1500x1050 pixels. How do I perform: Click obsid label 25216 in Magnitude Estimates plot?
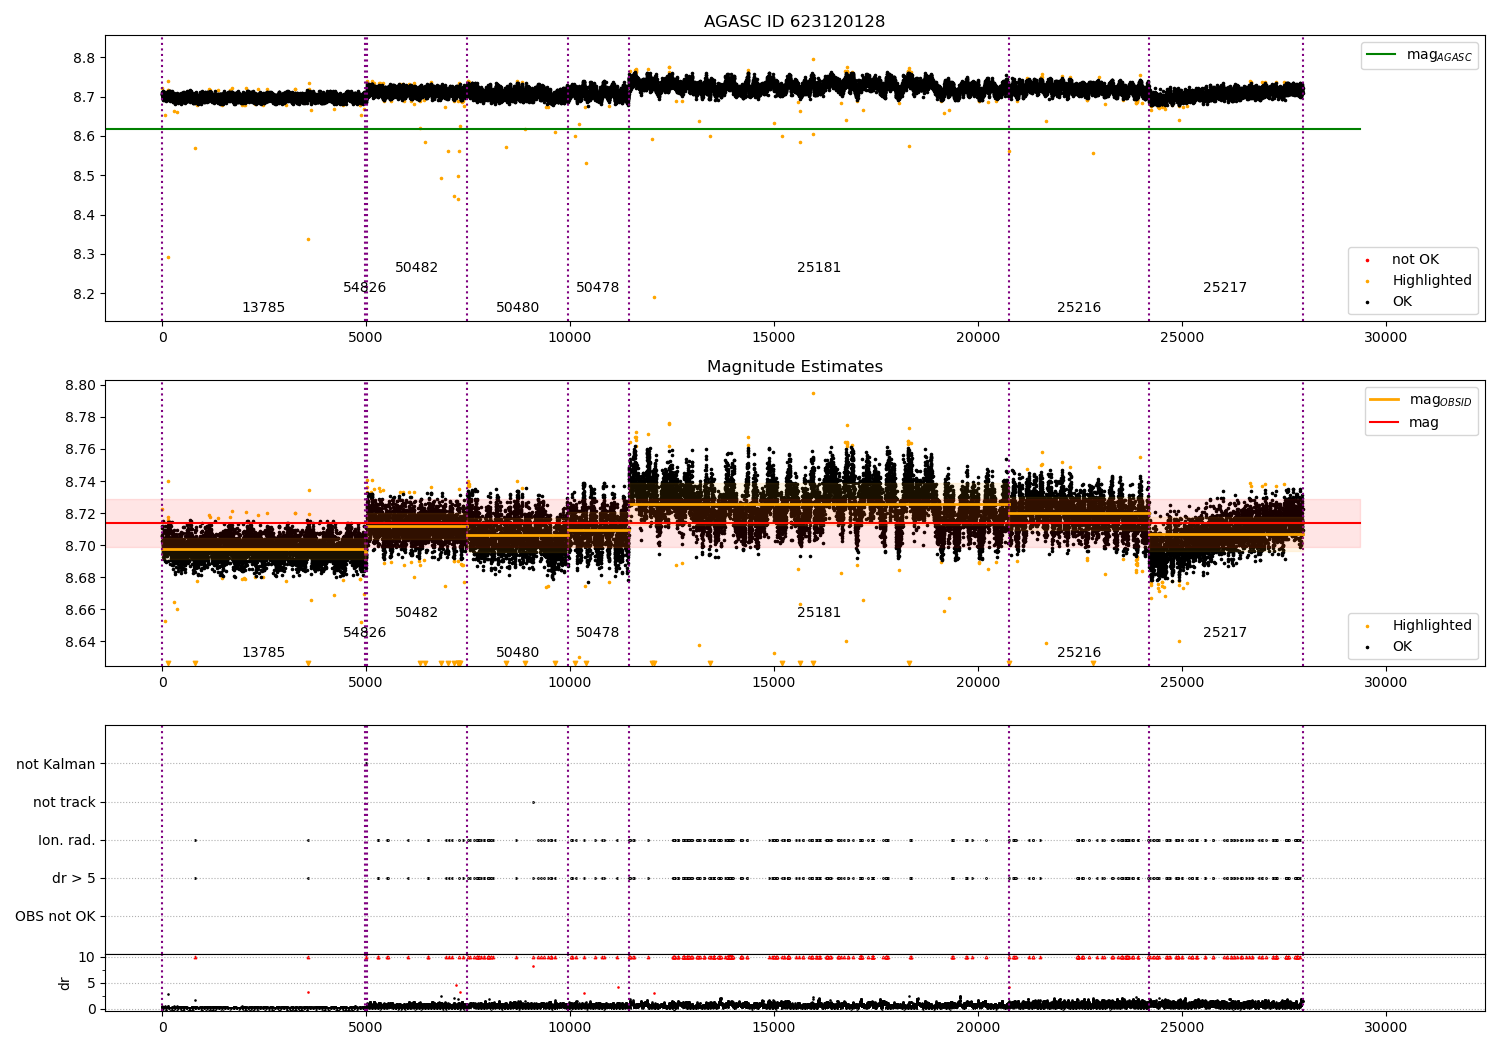(x=1079, y=653)
